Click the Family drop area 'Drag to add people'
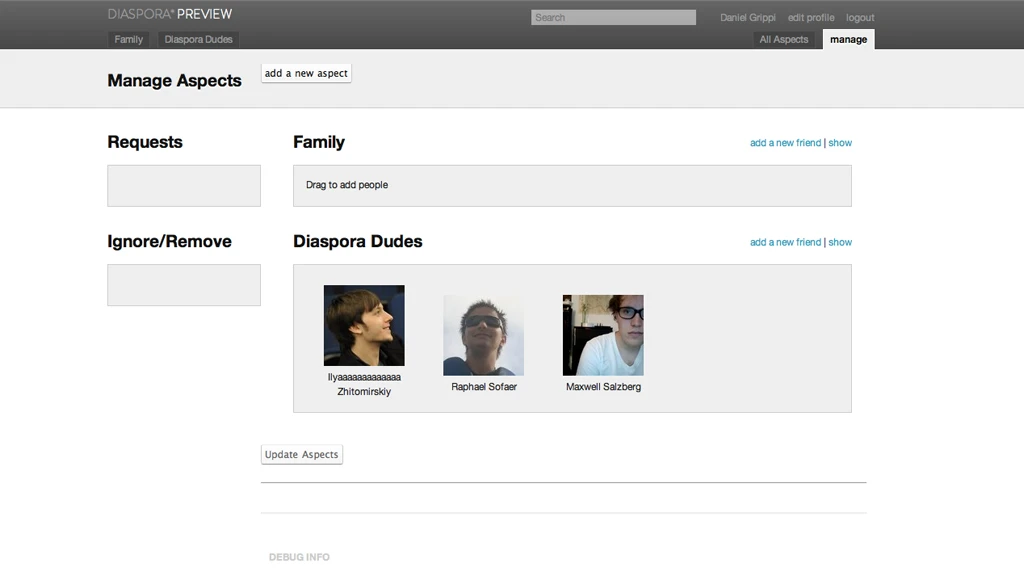This screenshot has height=576, width=1024. click(x=572, y=185)
